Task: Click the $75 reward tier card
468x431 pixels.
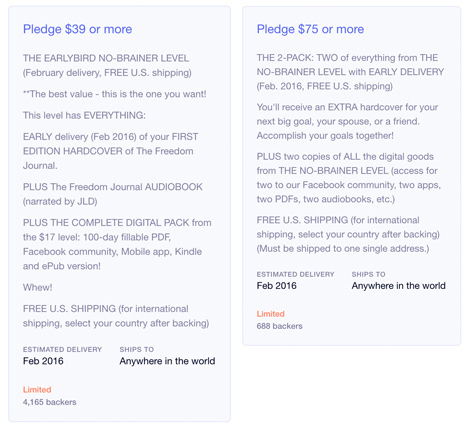Action: [x=351, y=176]
